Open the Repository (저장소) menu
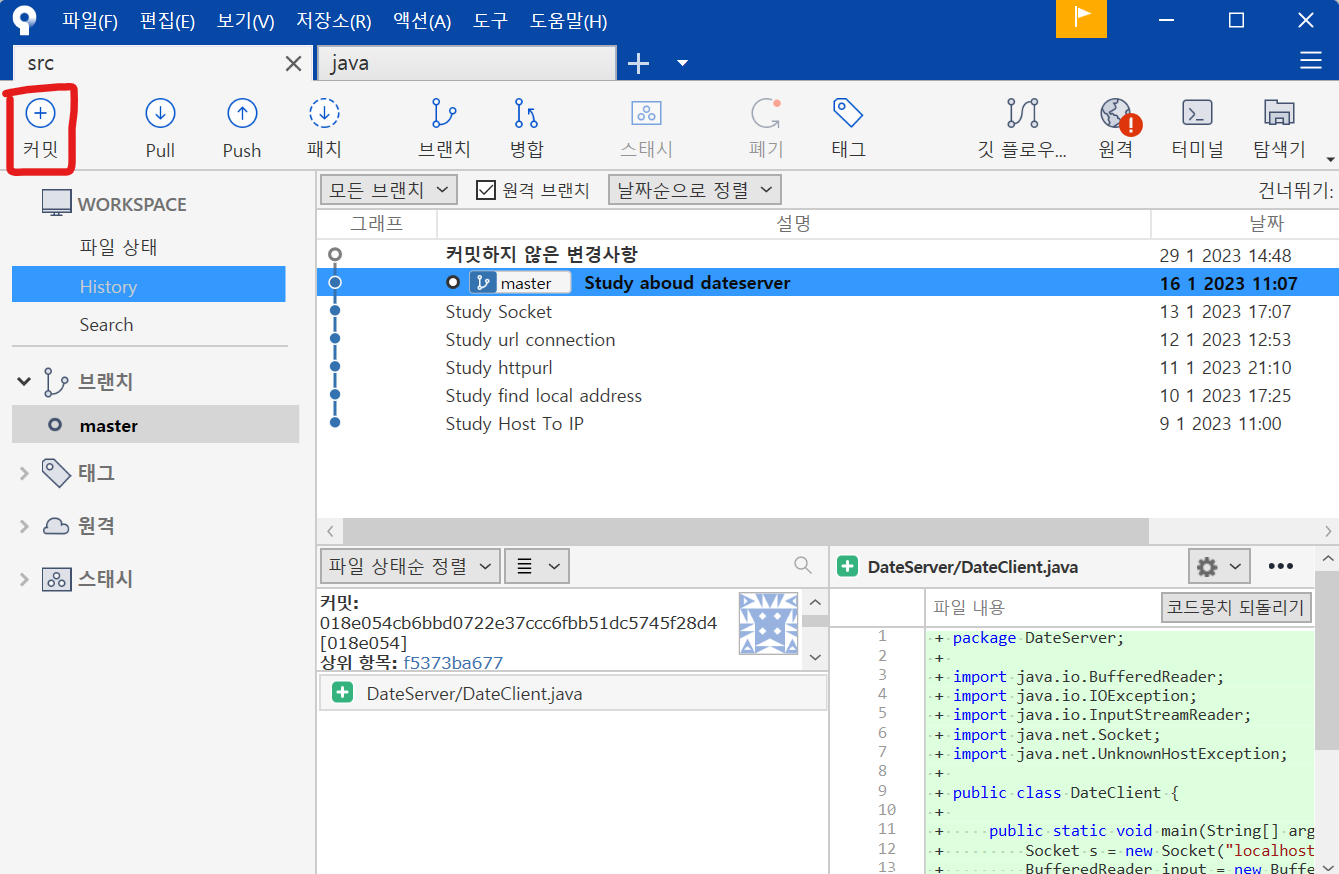Screen dimensions: 1339x874 333,21
